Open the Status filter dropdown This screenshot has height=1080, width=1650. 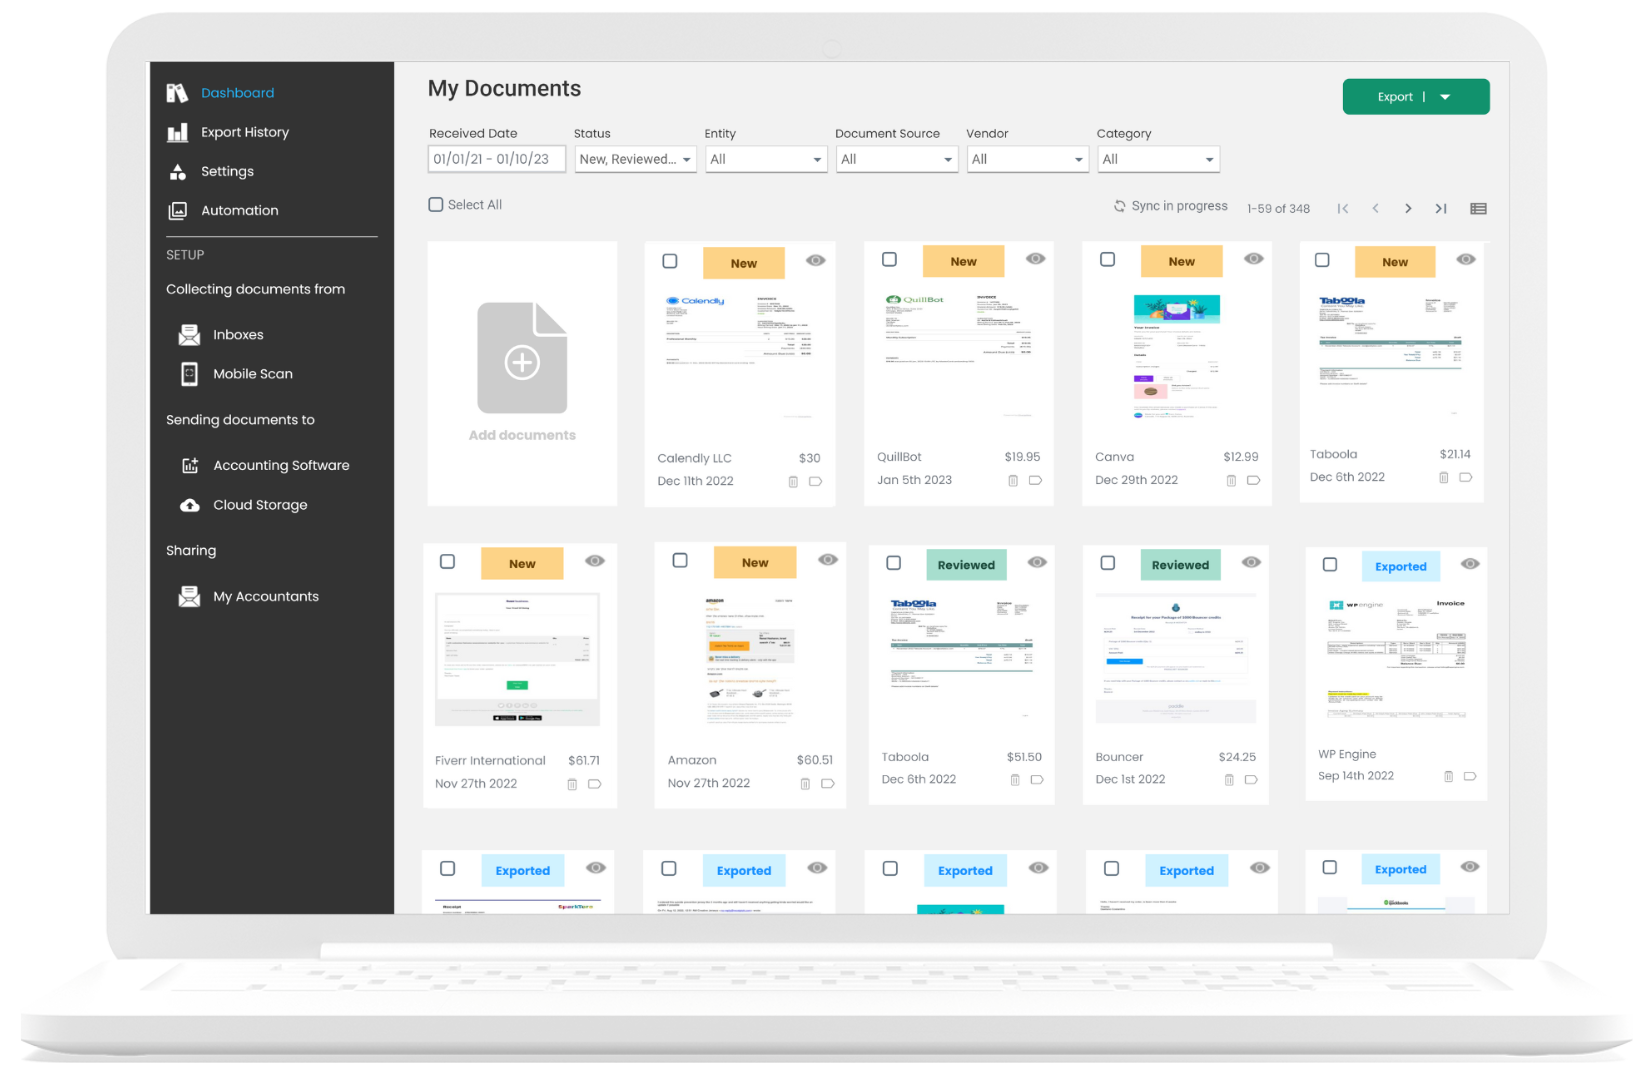point(635,159)
